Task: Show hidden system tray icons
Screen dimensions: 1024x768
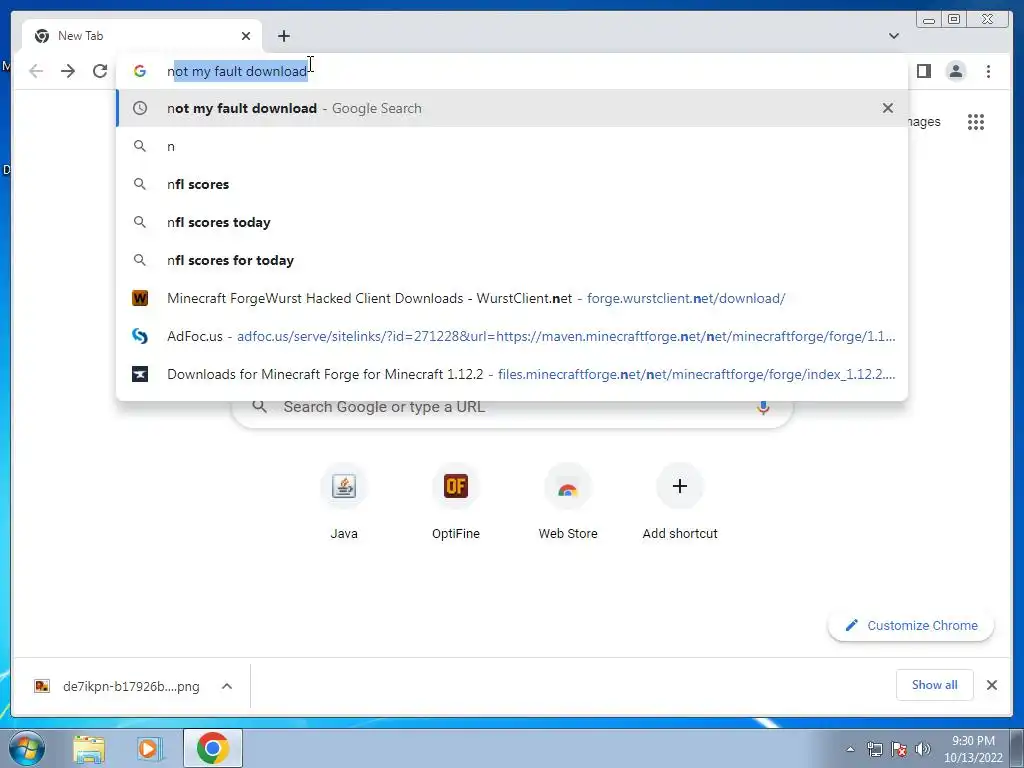Action: pyautogui.click(x=850, y=749)
